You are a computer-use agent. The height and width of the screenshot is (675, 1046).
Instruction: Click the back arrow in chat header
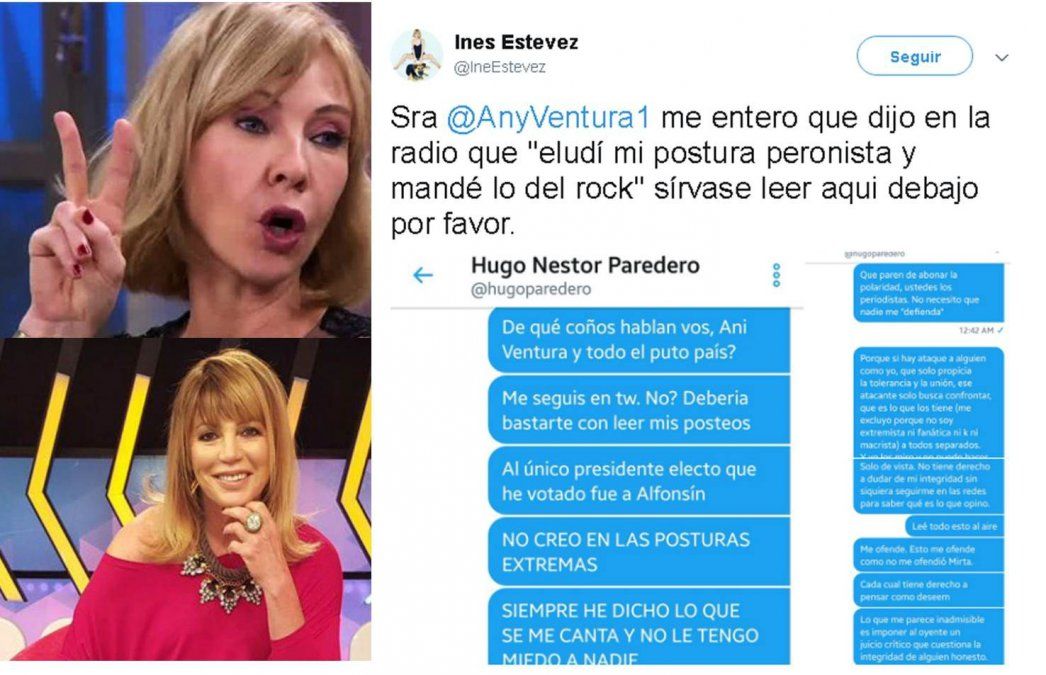point(423,275)
